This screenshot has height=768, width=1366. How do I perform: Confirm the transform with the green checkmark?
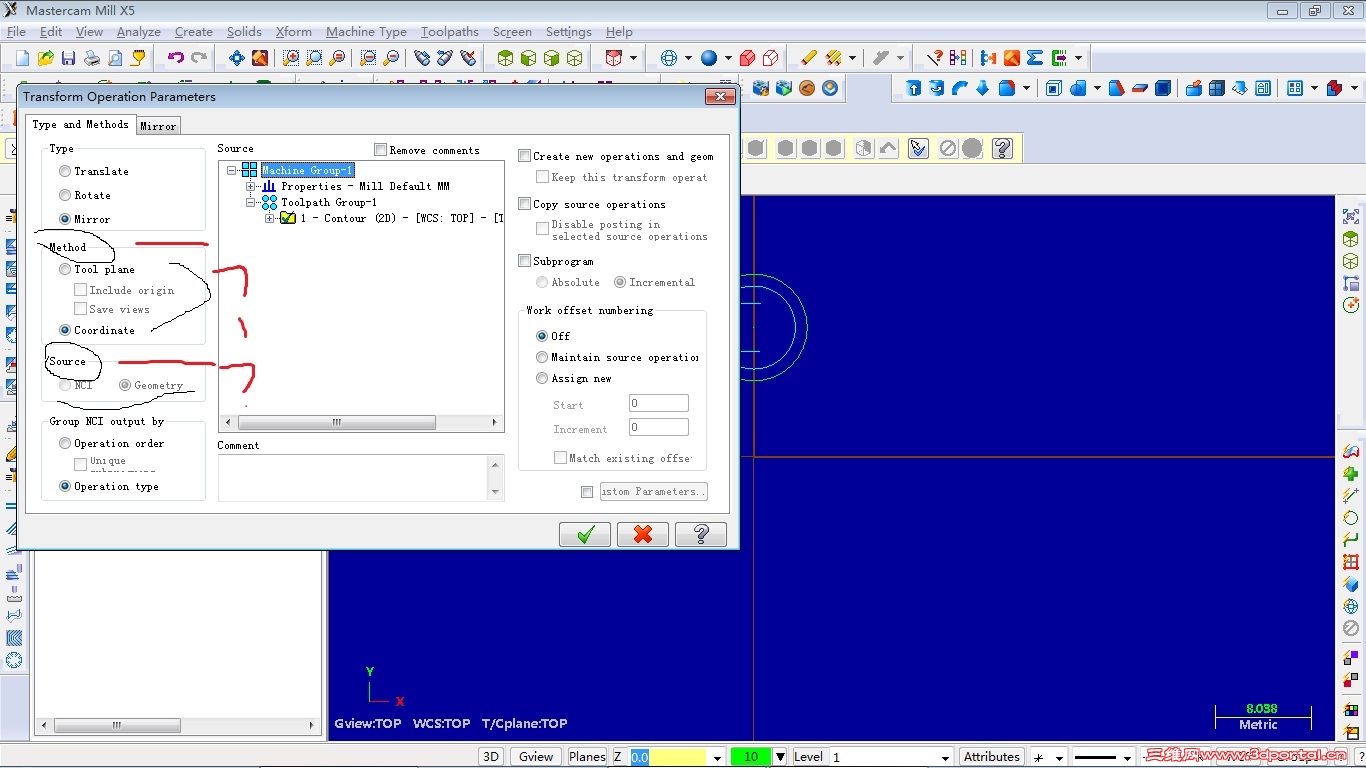pyautogui.click(x=585, y=534)
